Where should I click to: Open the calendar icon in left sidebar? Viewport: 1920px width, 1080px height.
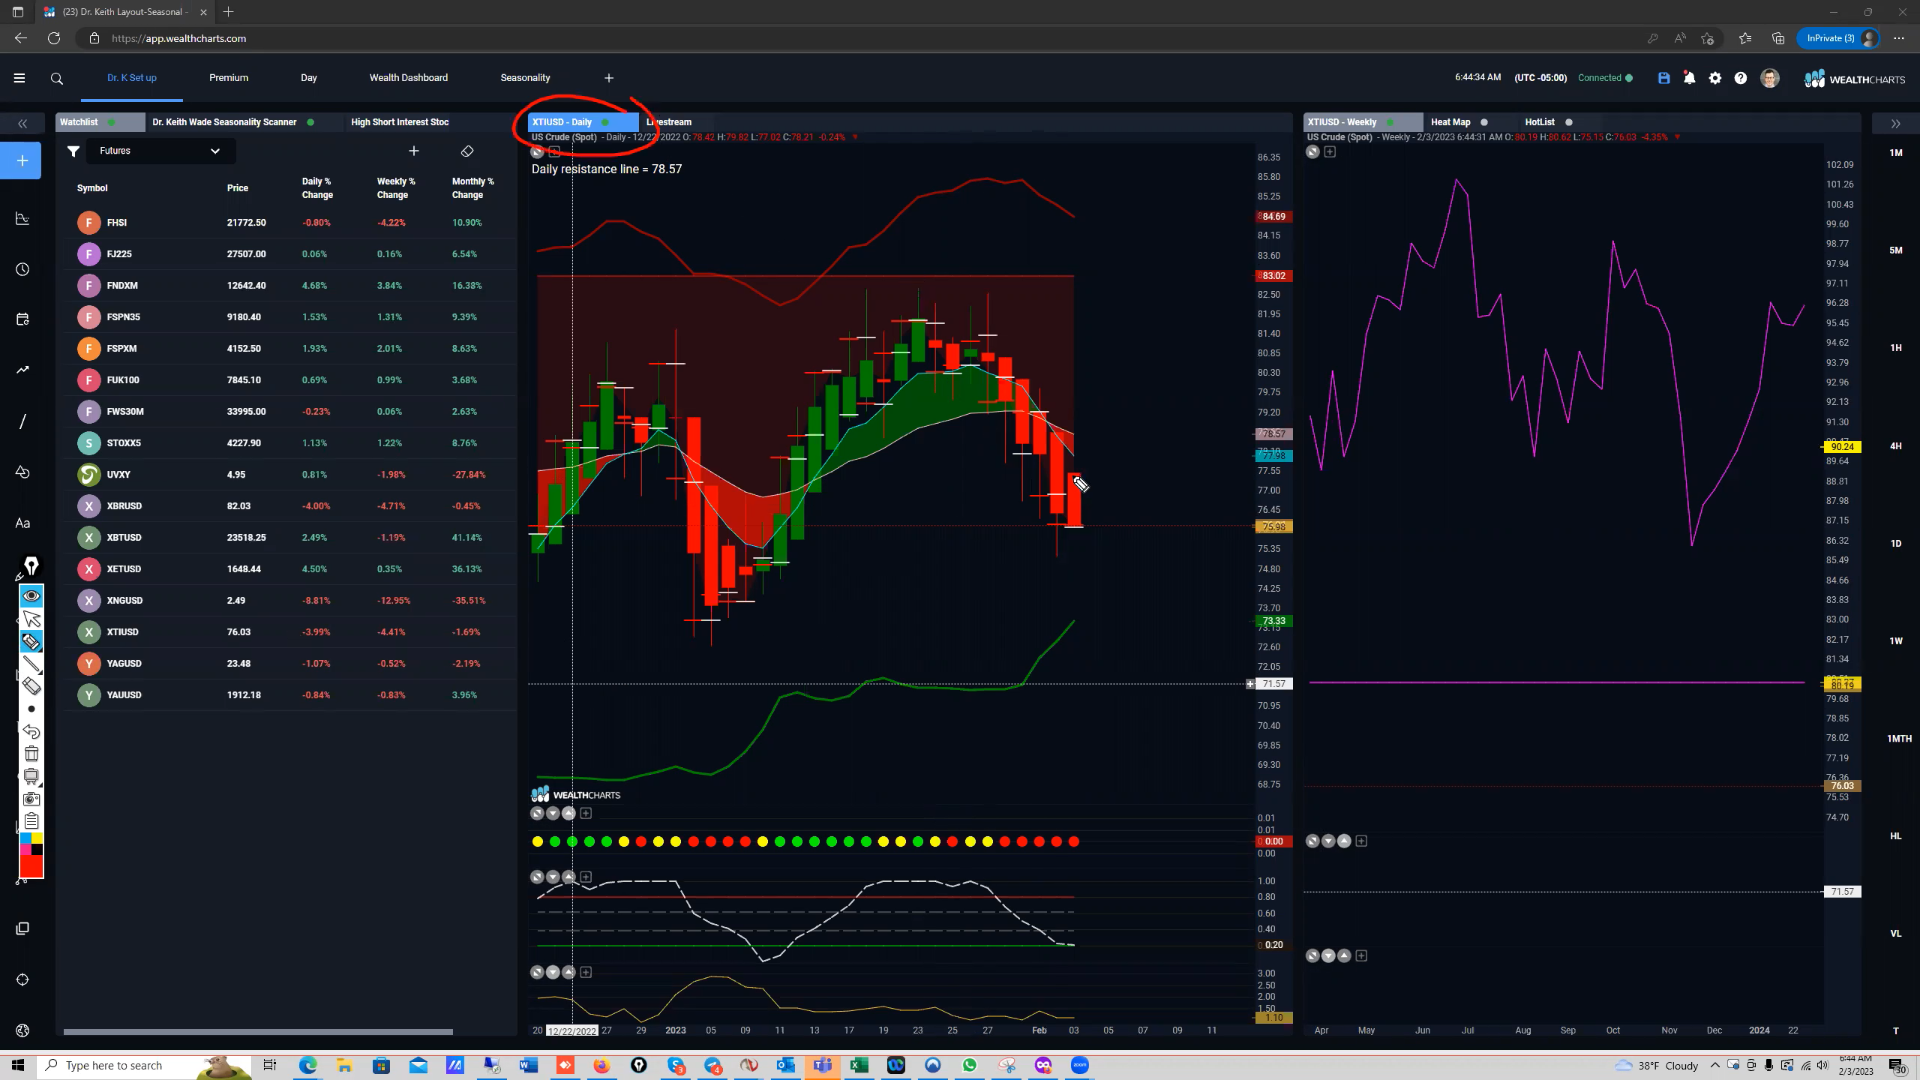[x=22, y=319]
